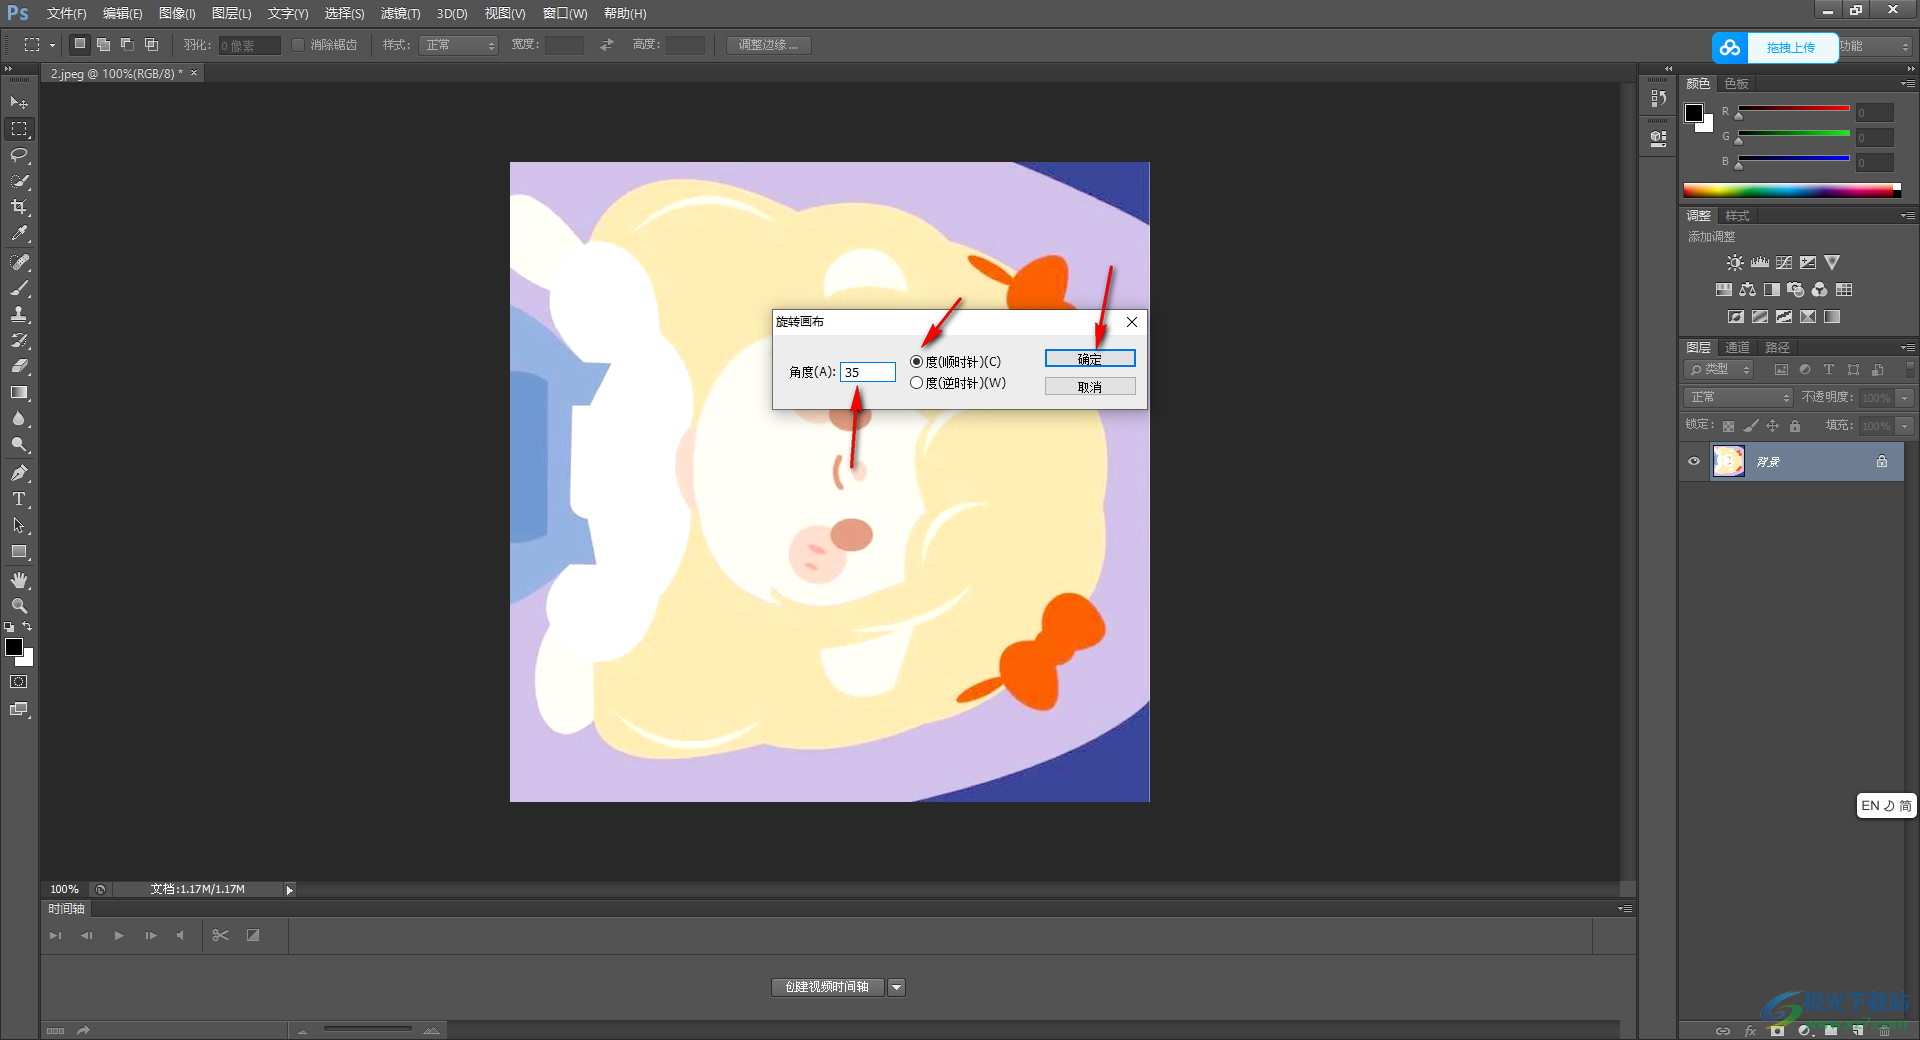Image resolution: width=1920 pixels, height=1040 pixels.
Task: Open the 文件(F) menu
Action: pyautogui.click(x=66, y=13)
